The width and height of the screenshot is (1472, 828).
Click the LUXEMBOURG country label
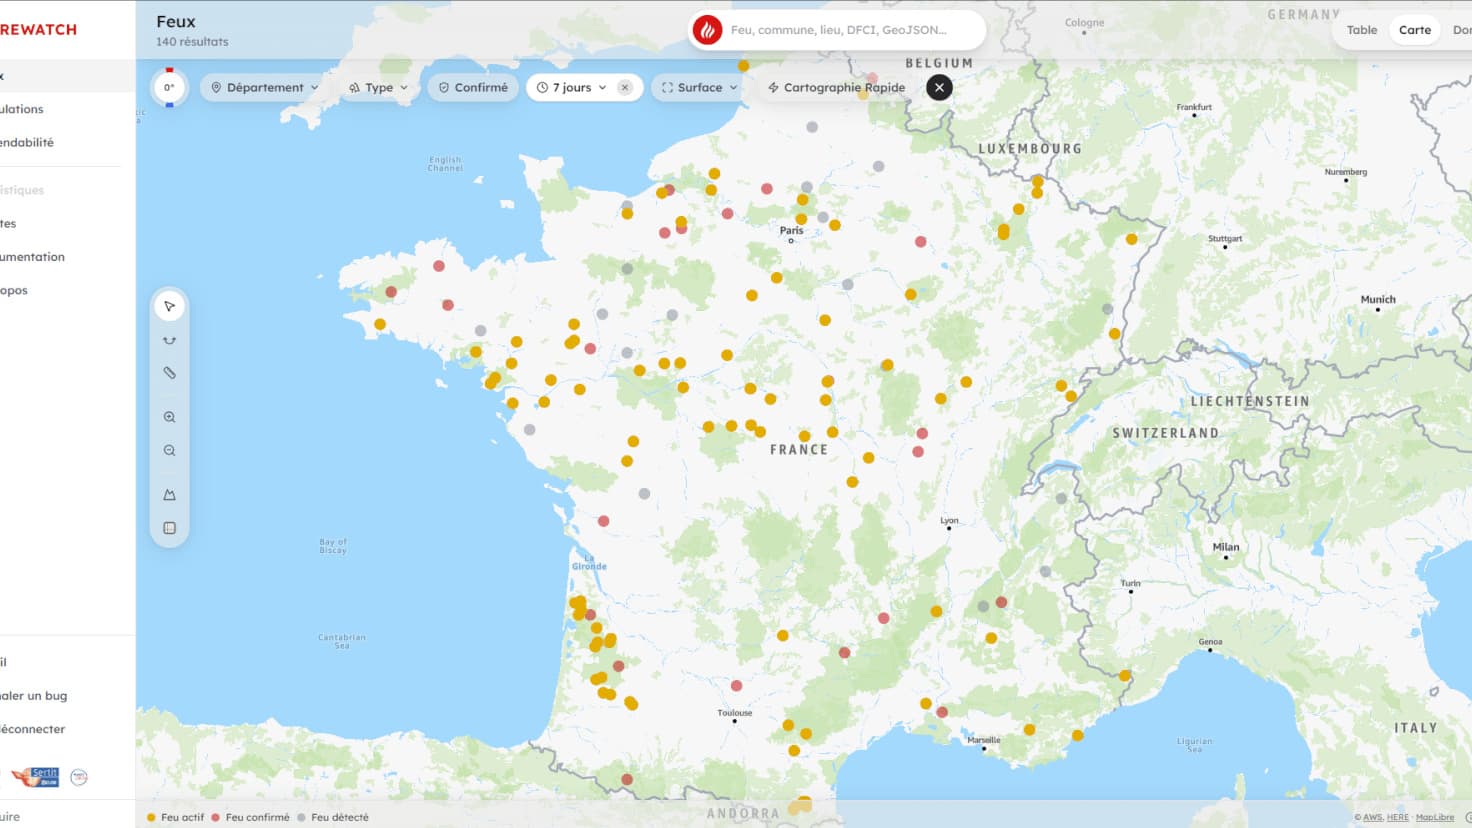(1030, 149)
